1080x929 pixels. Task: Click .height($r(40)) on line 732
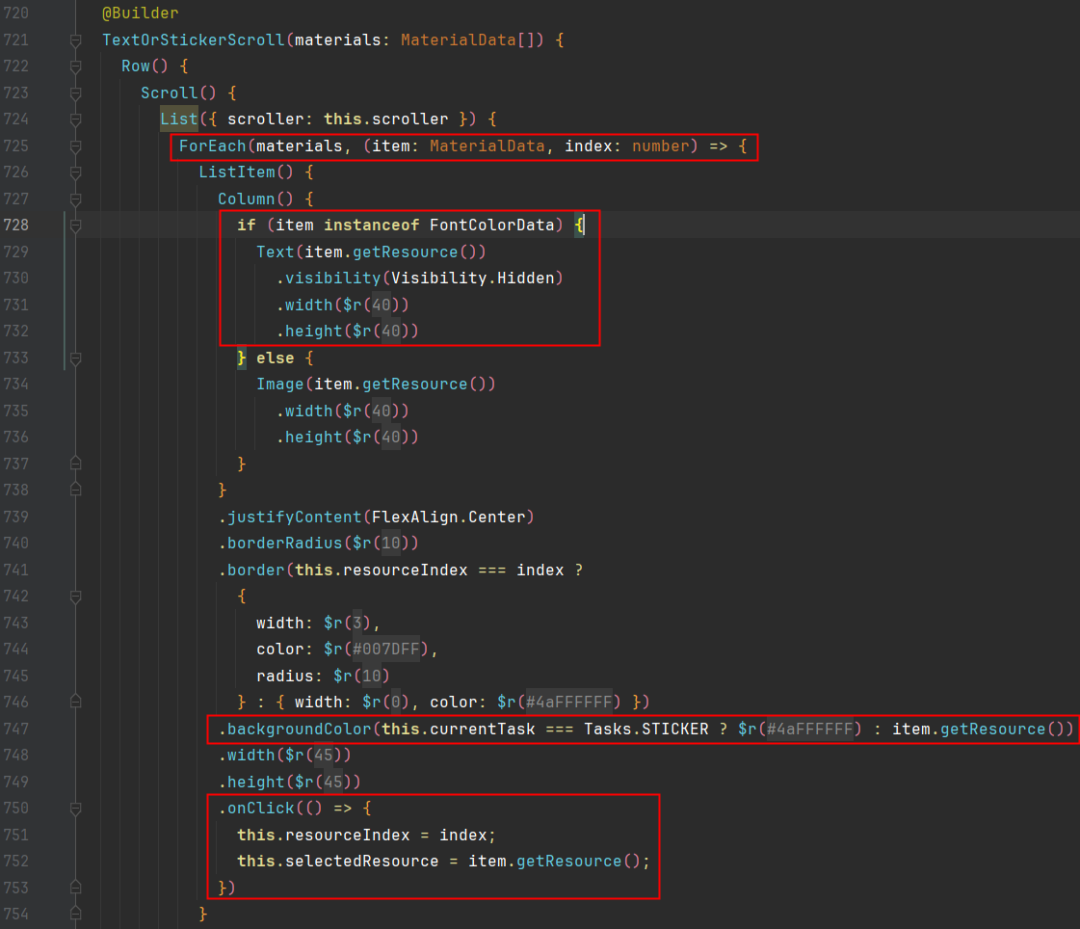(x=347, y=331)
